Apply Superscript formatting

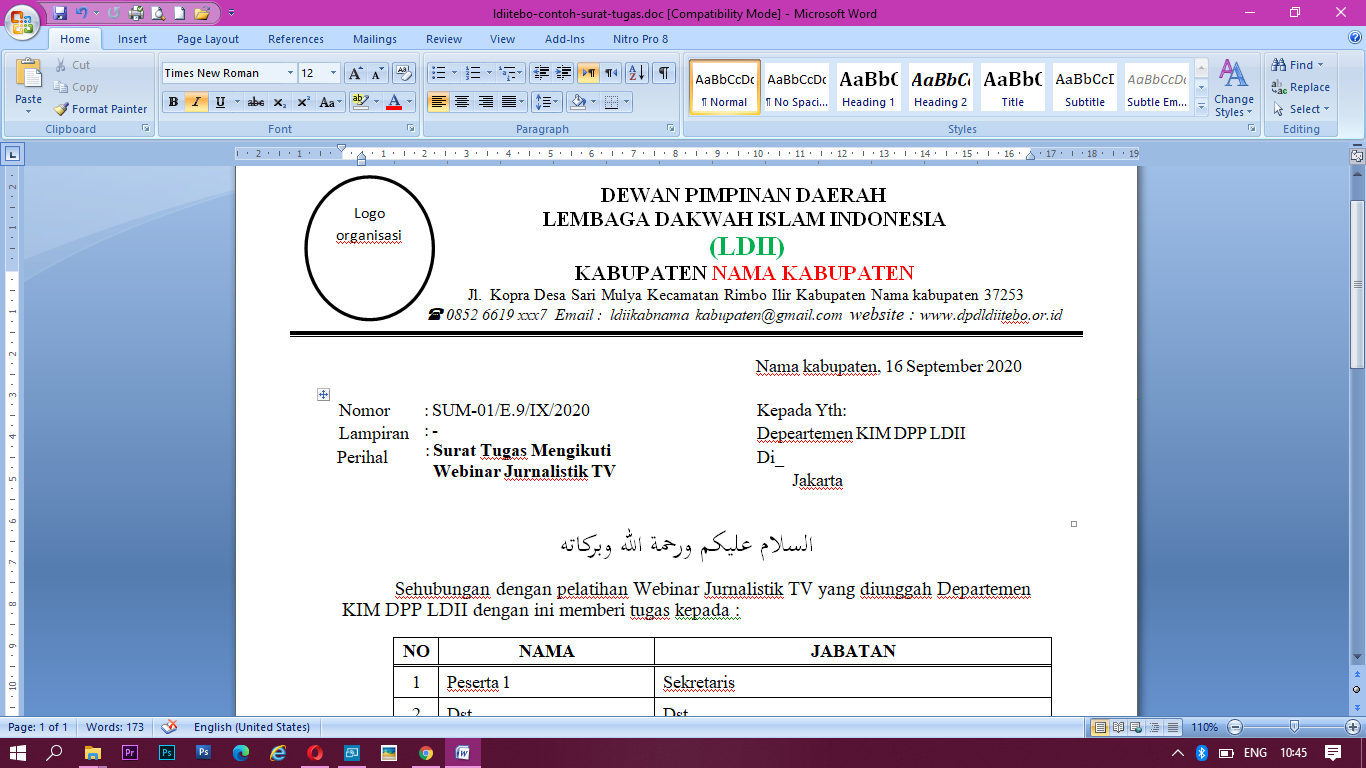tap(302, 102)
